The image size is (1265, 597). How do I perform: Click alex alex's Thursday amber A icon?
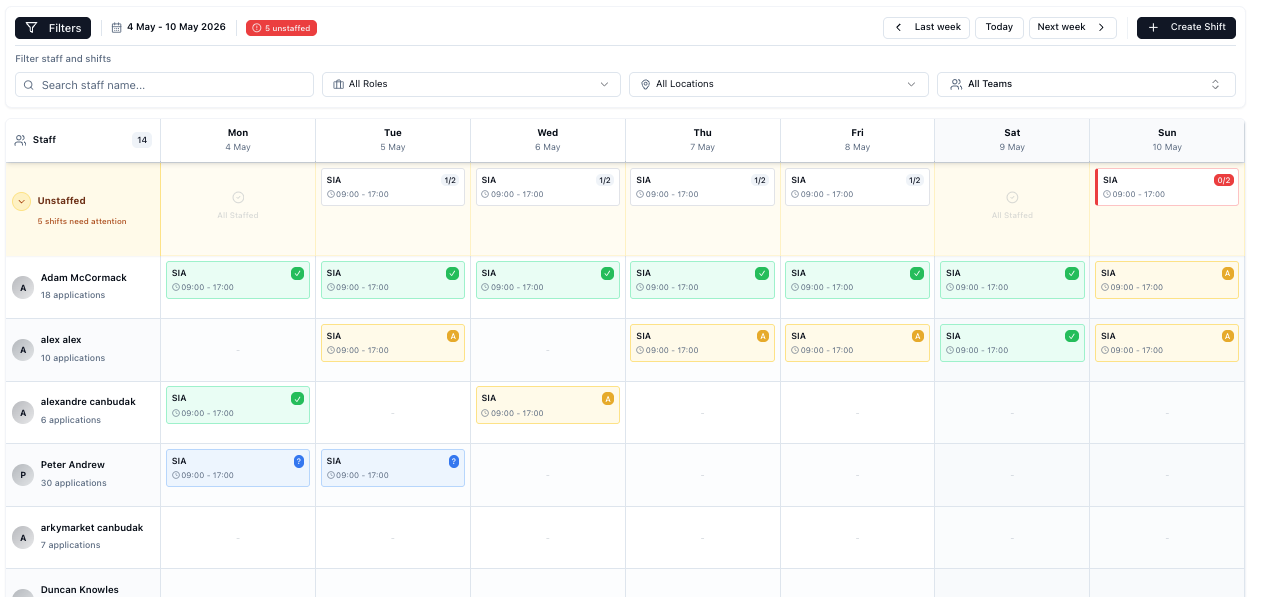763,336
